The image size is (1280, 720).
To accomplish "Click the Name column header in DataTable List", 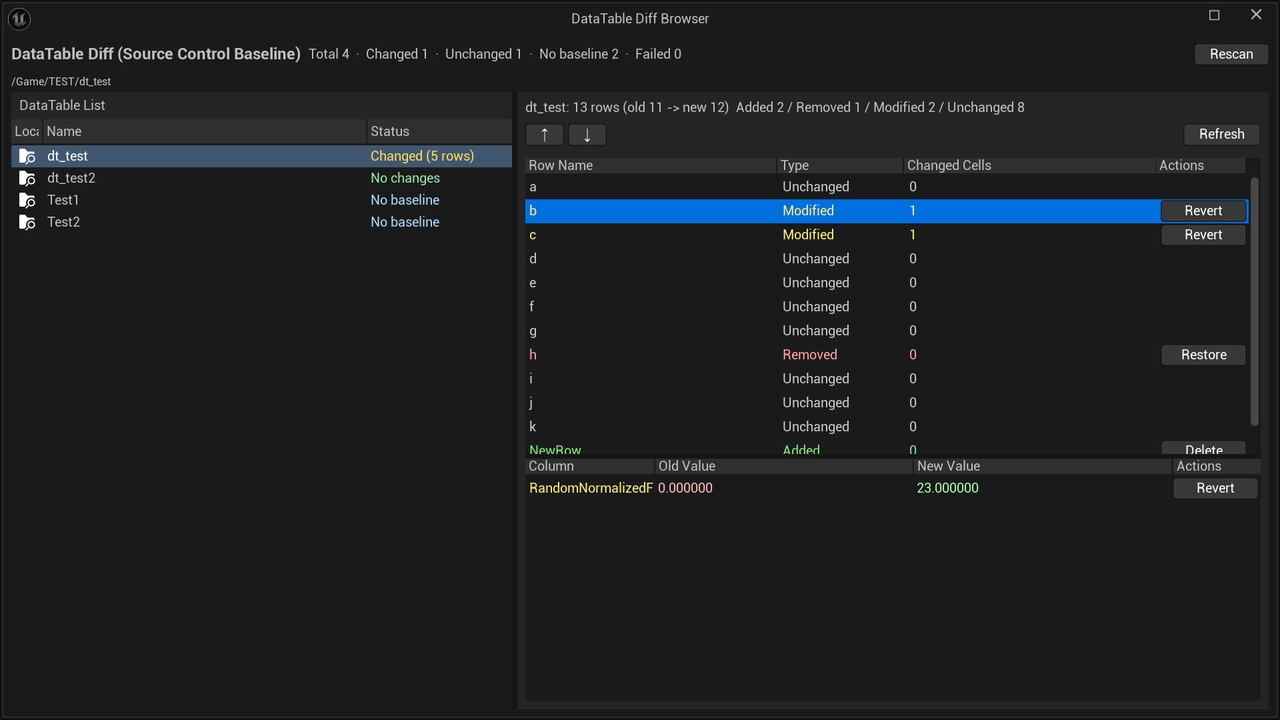I will coord(204,131).
